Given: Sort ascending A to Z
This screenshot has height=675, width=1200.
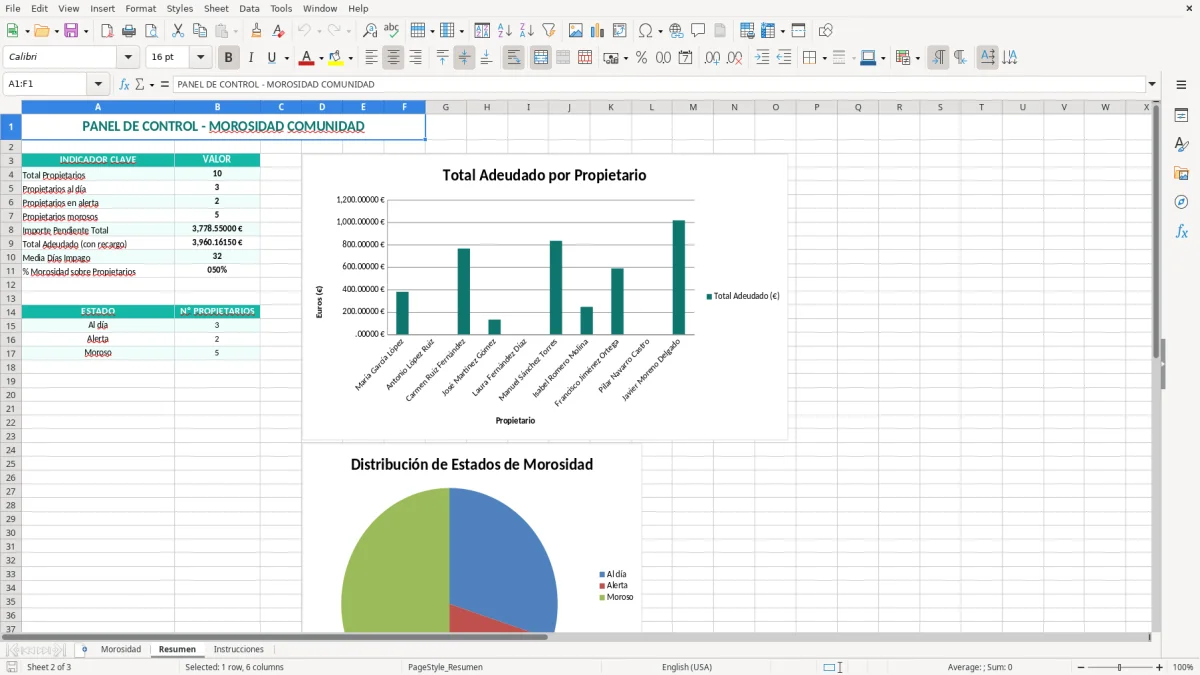Looking at the screenshot, I should tap(504, 31).
